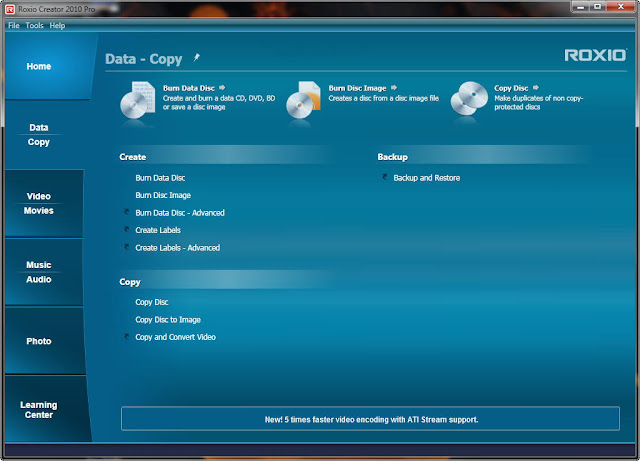Click Burn Data Disc link under Create
Image resolution: width=640 pixels, height=461 pixels.
(x=160, y=178)
